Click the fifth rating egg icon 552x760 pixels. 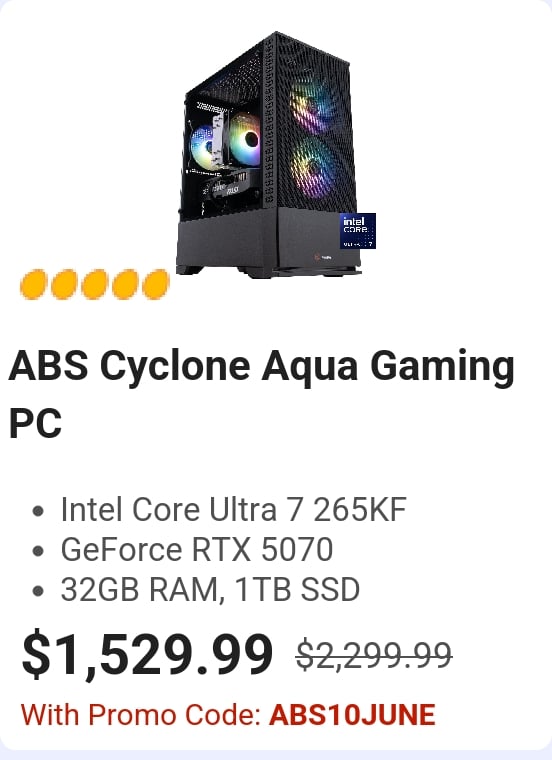156,284
